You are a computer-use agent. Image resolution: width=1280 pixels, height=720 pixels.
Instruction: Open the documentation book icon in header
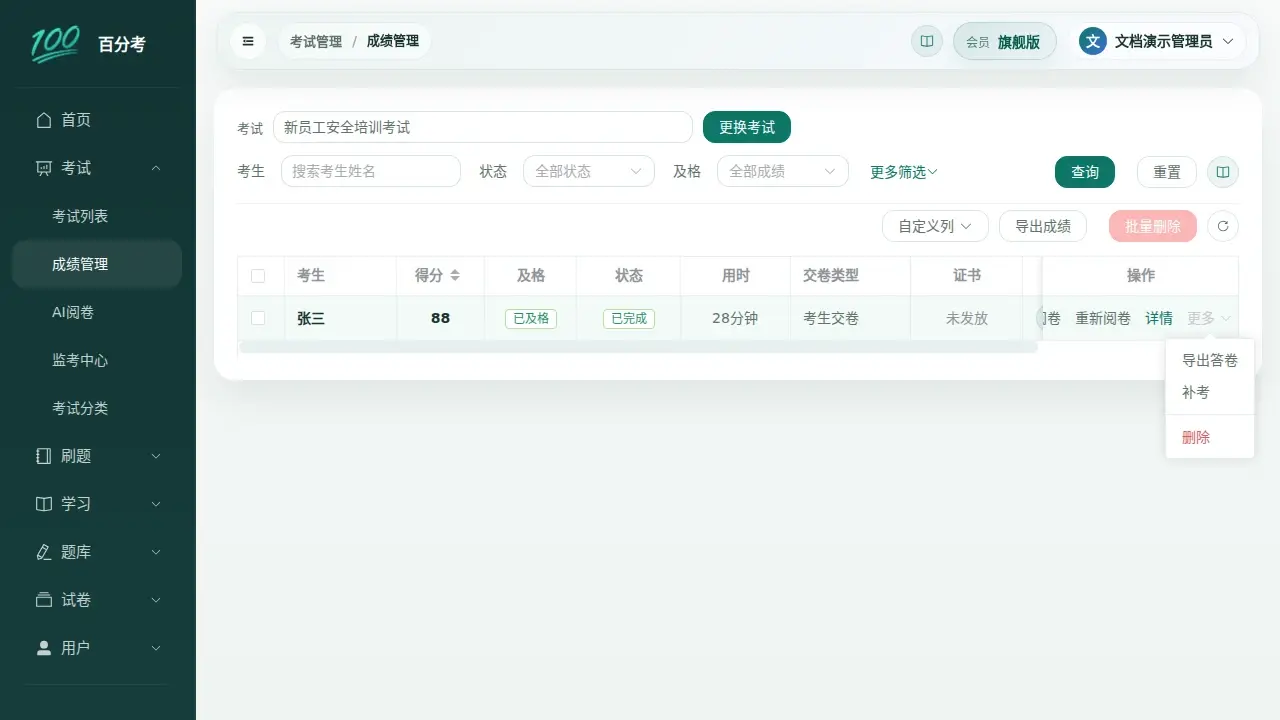click(x=927, y=41)
